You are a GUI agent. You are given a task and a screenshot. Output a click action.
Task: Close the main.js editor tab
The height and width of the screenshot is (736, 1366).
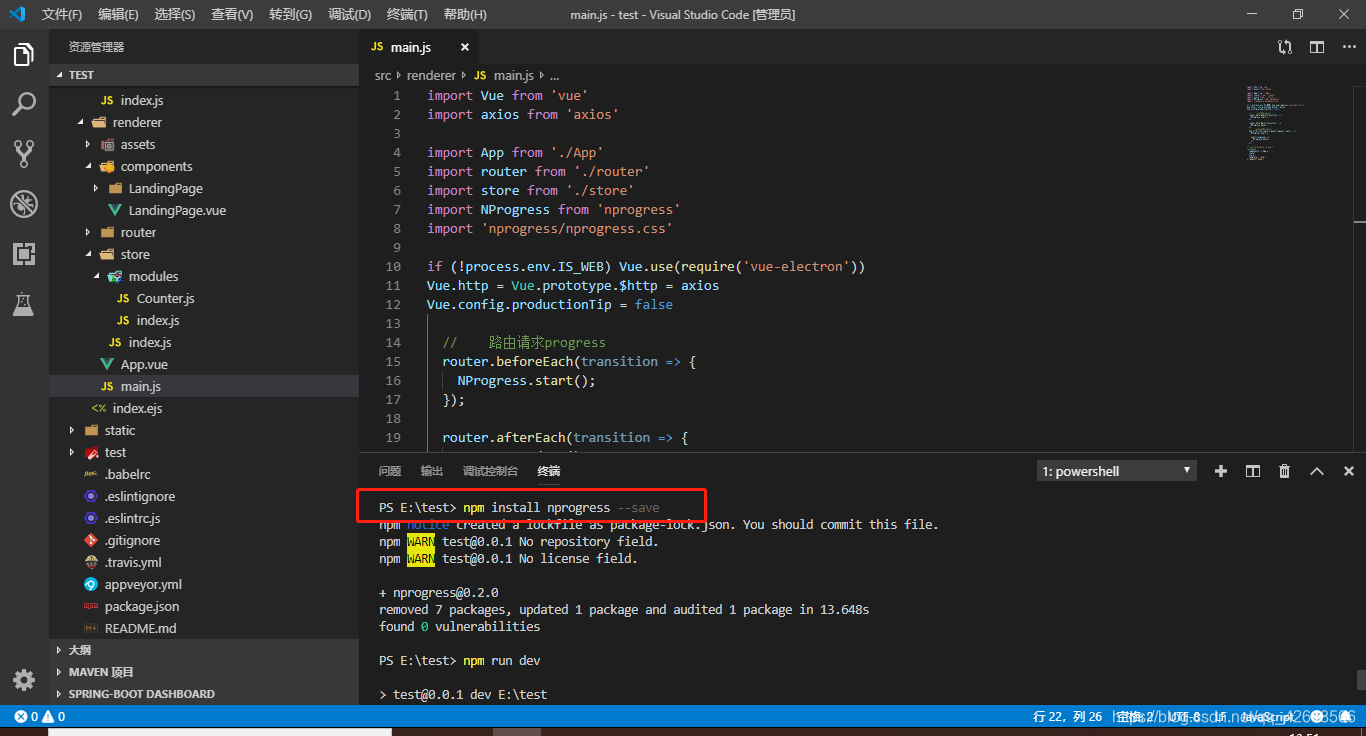(464, 47)
